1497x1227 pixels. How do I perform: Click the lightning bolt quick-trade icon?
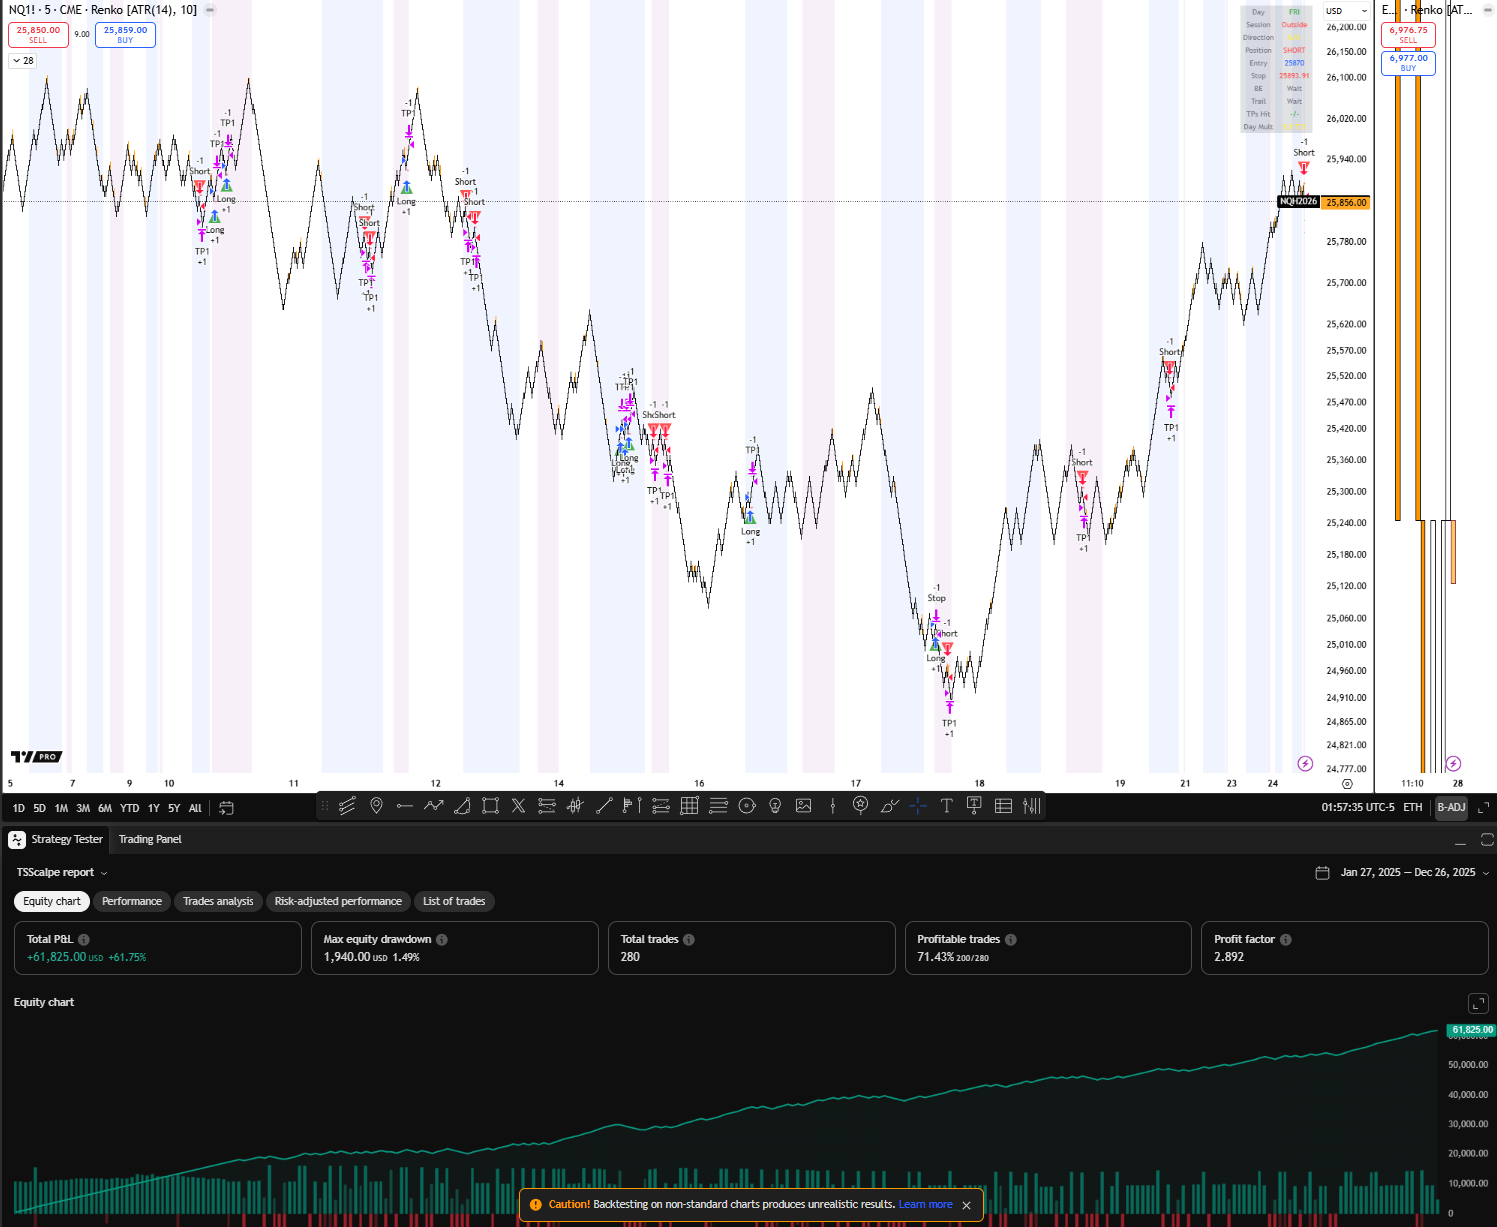[1304, 763]
